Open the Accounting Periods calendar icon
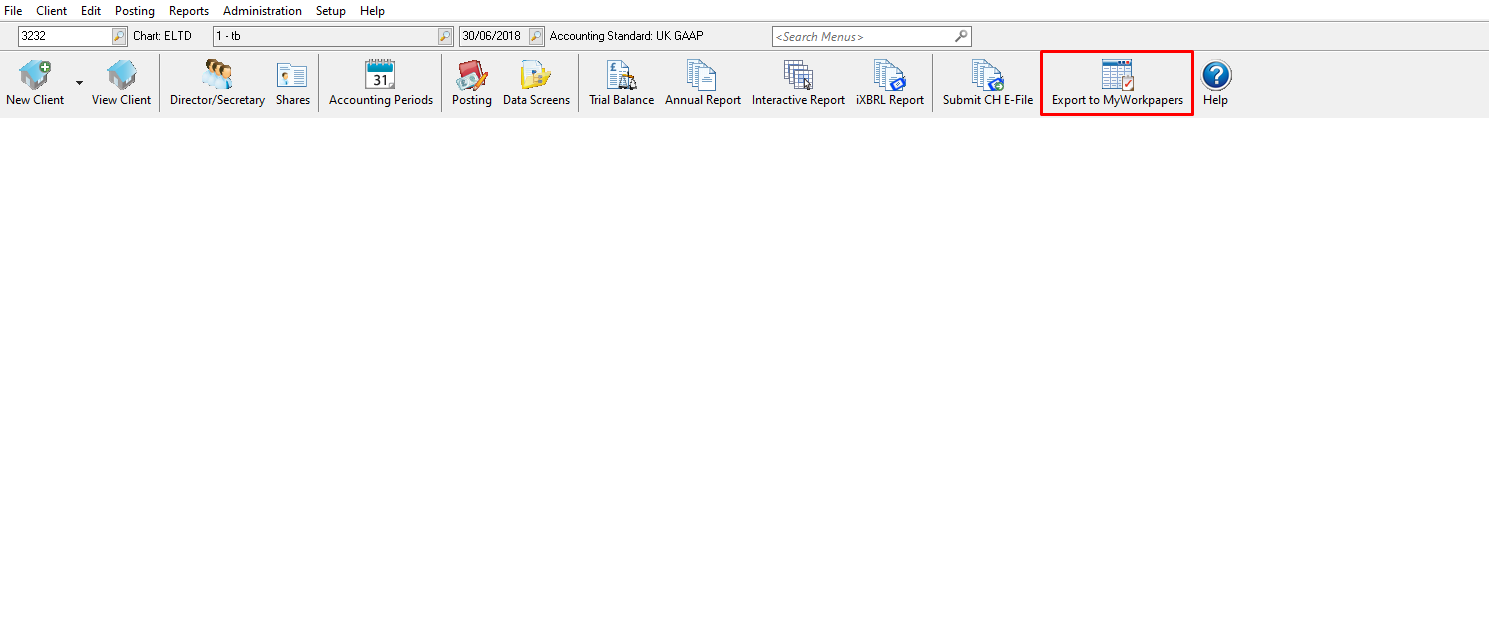1489x635 pixels. click(380, 75)
